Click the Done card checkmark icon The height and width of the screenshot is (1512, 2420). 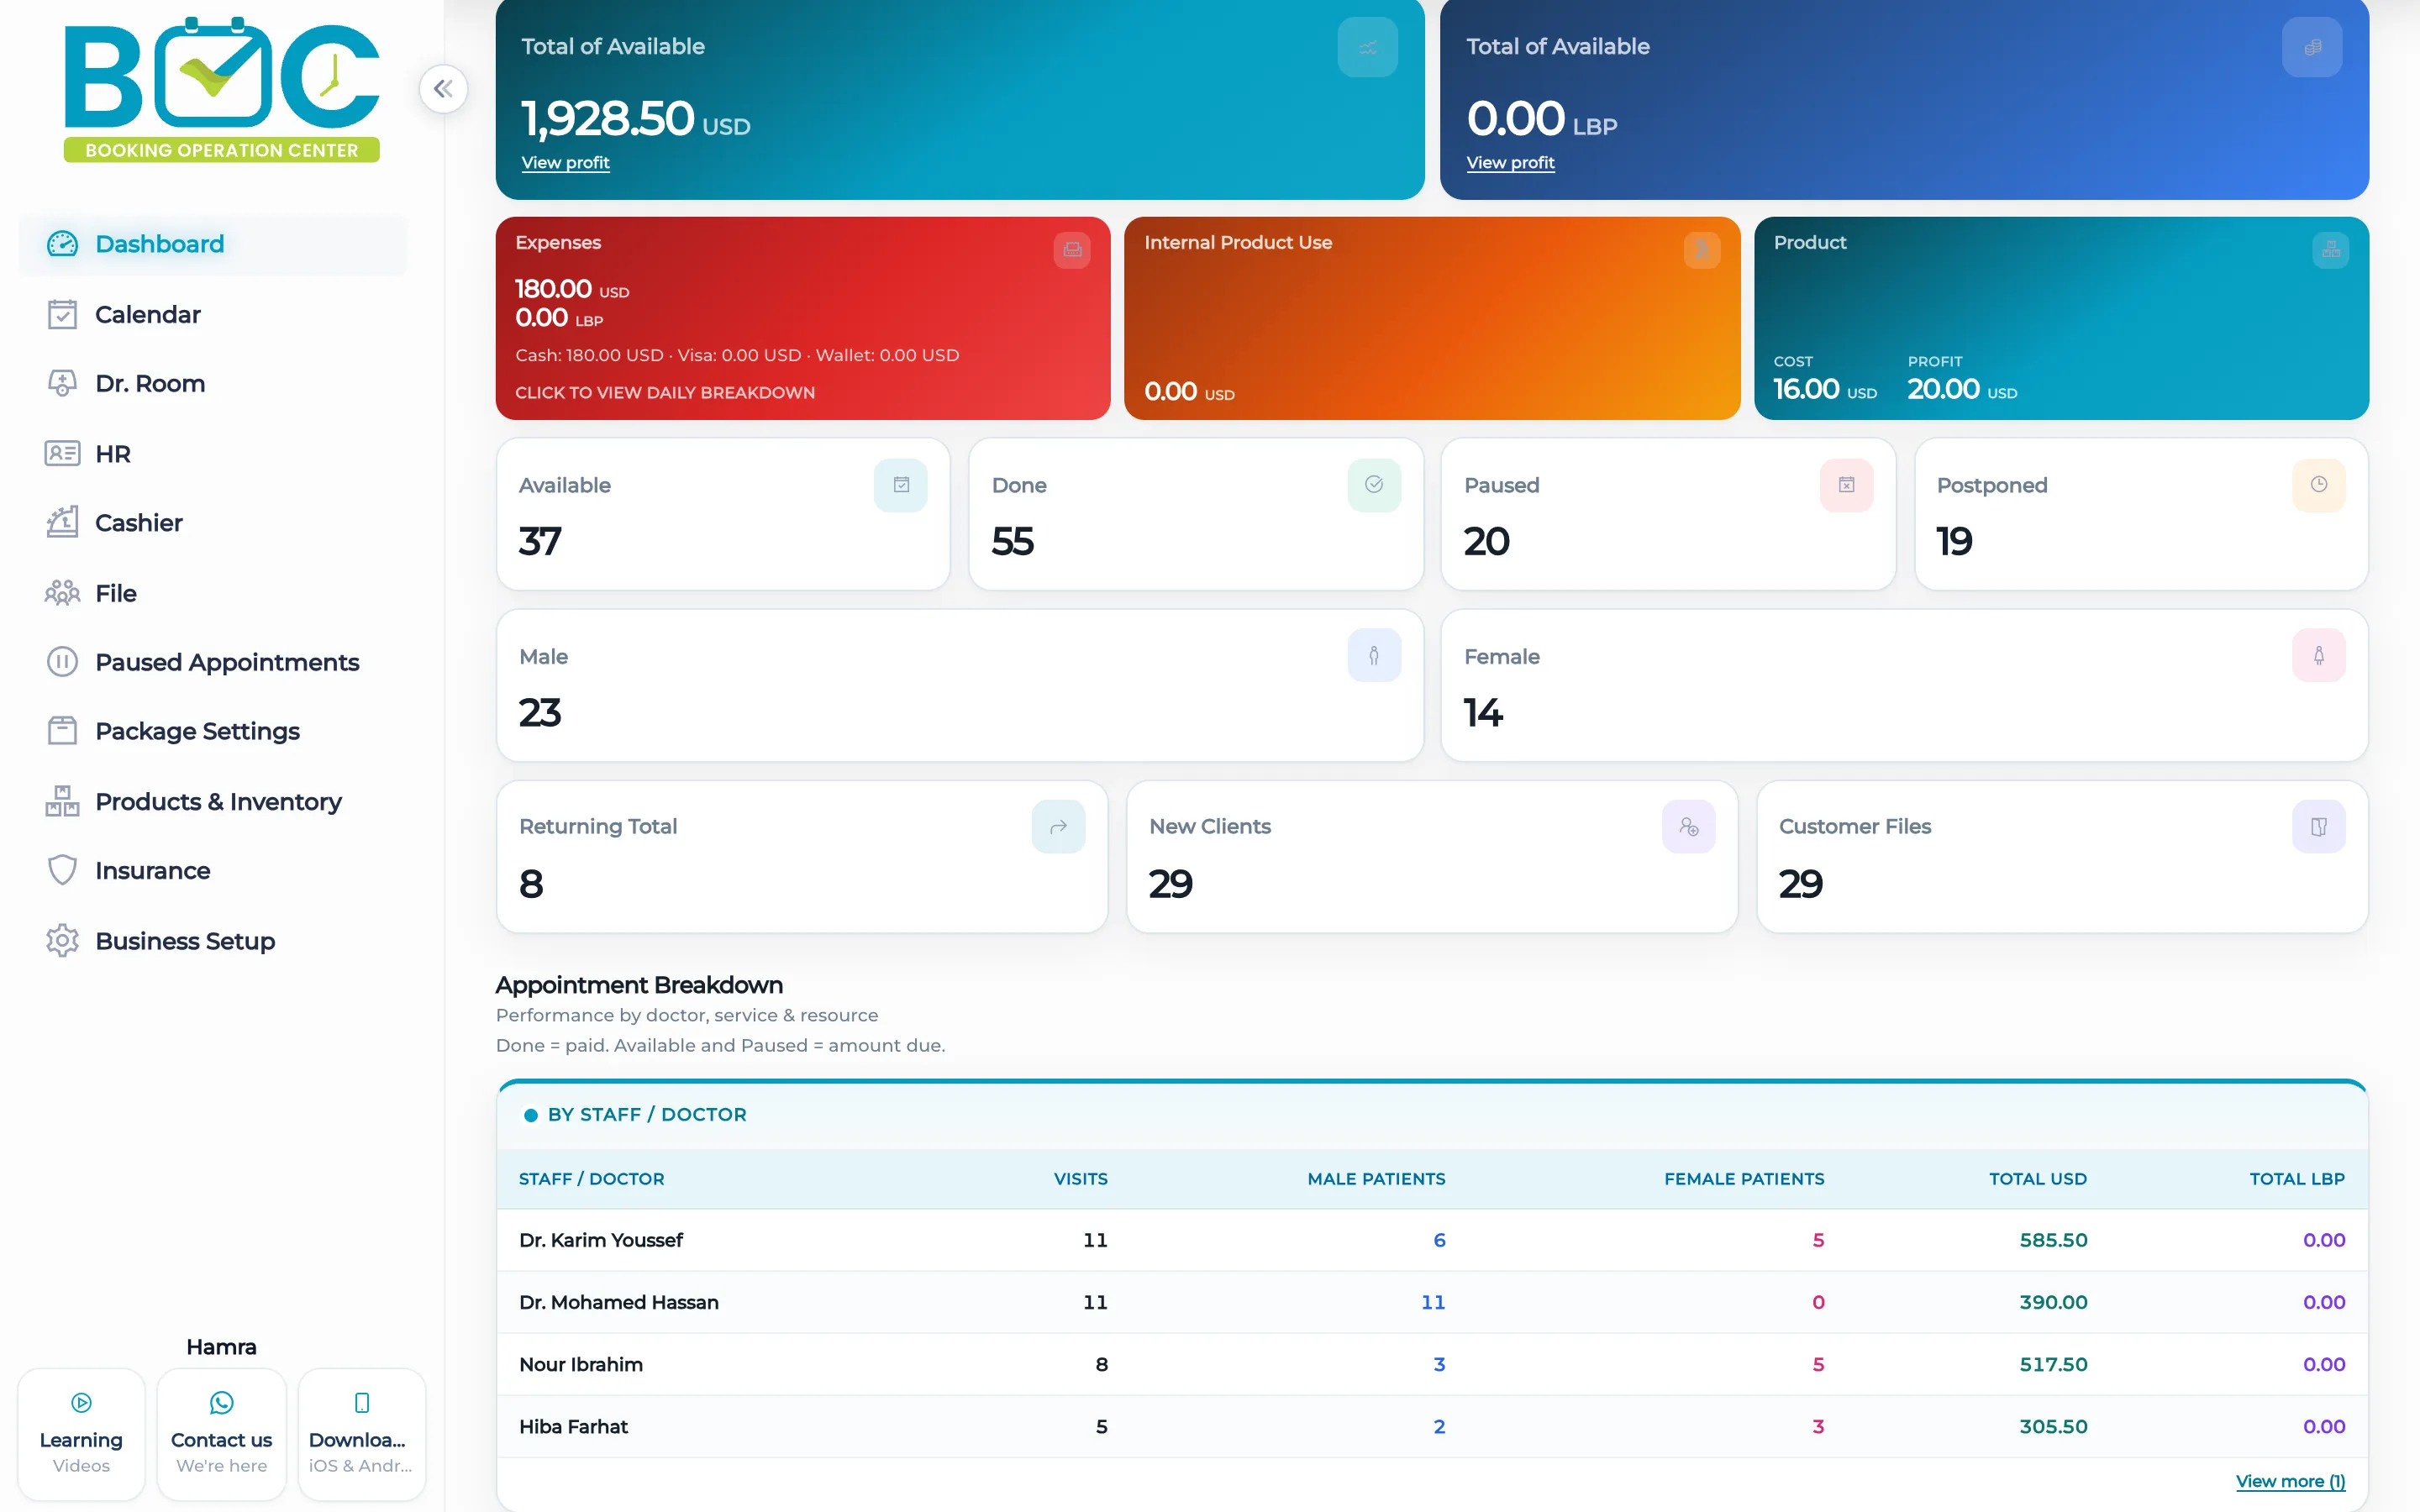point(1374,485)
